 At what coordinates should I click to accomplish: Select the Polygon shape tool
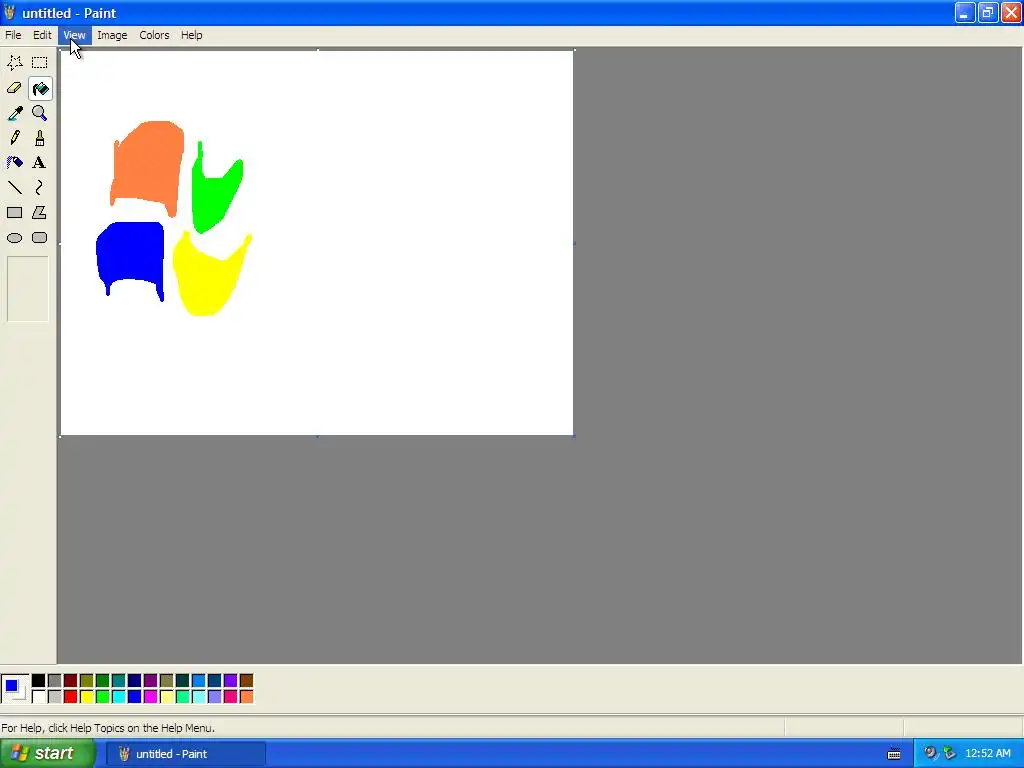pos(40,213)
